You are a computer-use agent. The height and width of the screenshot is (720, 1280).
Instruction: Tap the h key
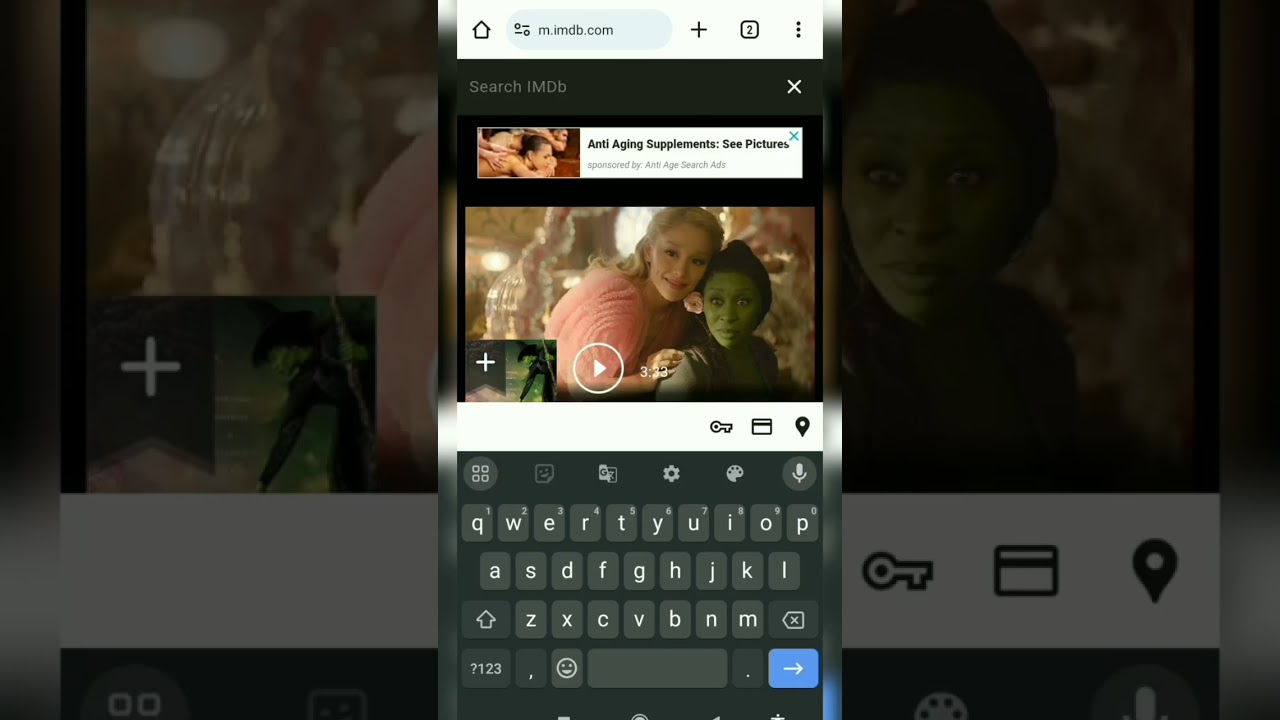click(x=675, y=571)
